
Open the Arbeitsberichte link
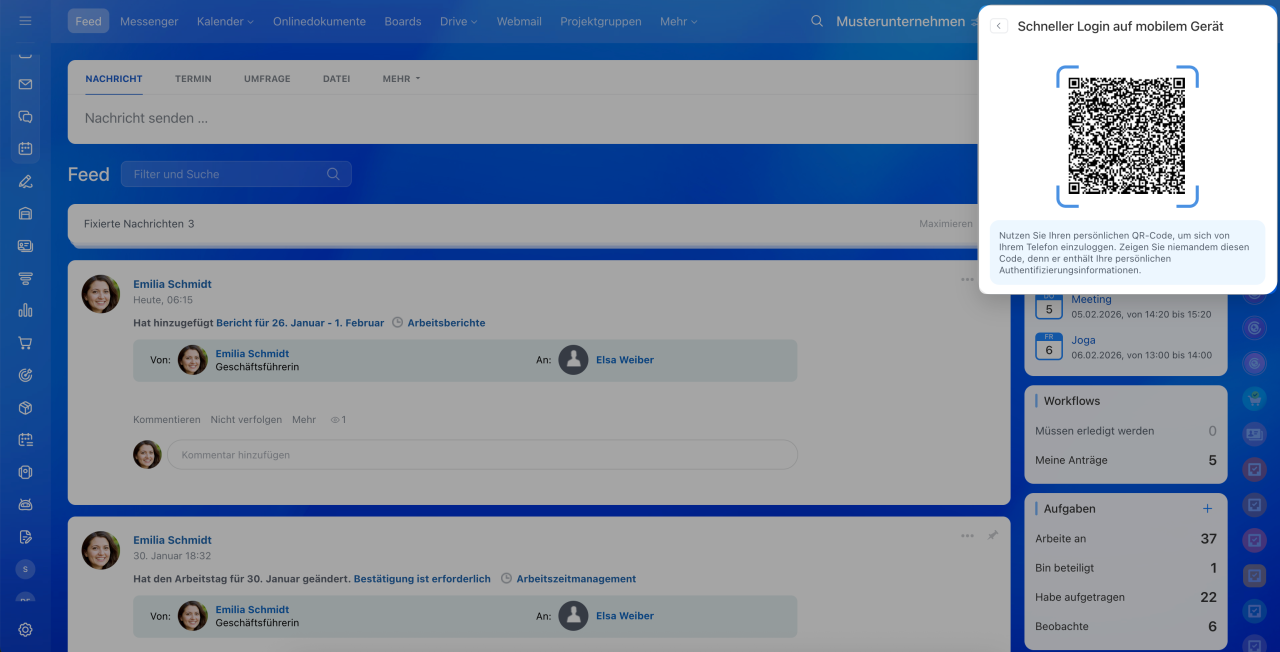coord(446,323)
